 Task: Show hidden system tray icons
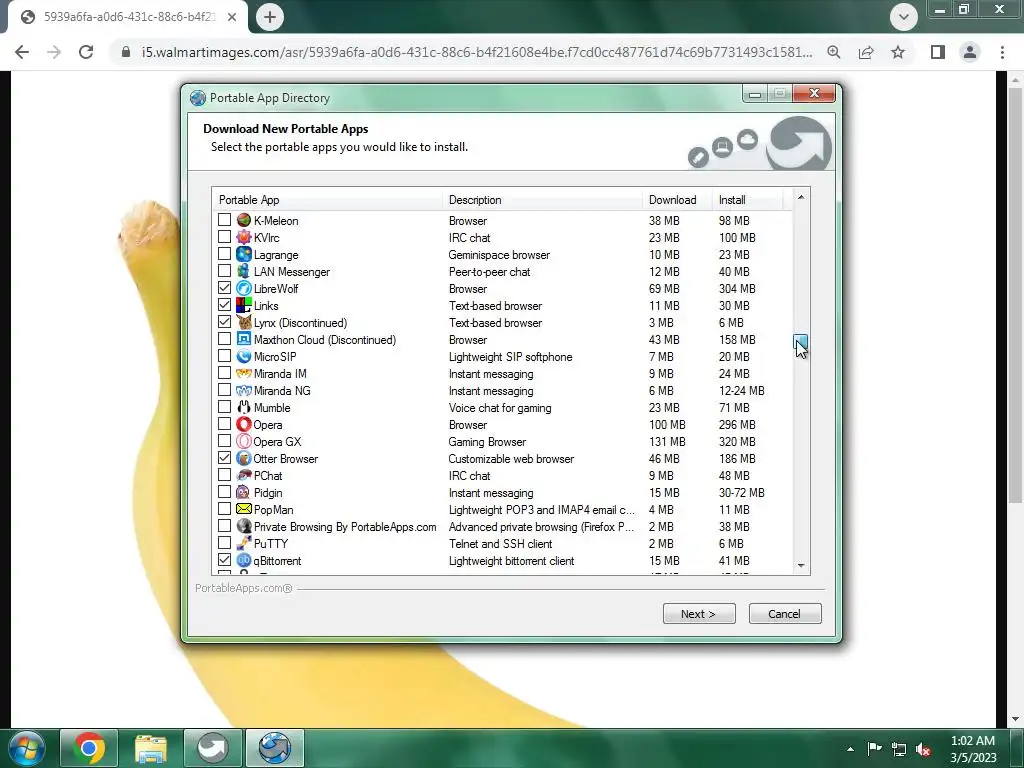850,749
